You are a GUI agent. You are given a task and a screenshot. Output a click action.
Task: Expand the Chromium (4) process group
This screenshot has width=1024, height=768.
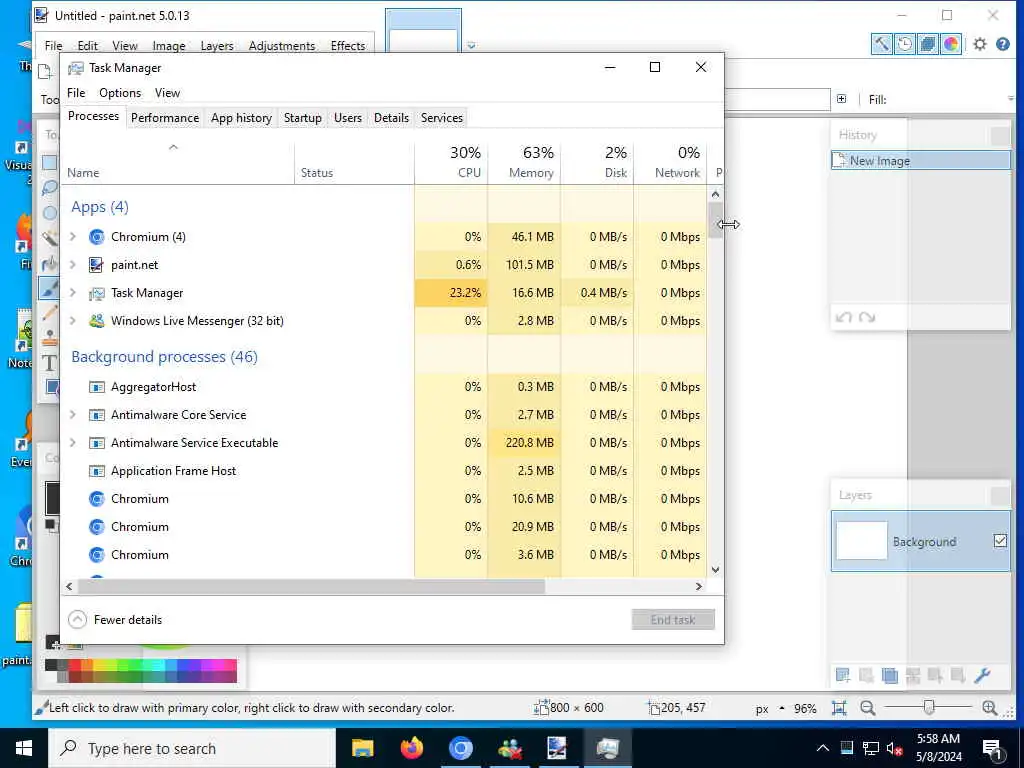(73, 236)
